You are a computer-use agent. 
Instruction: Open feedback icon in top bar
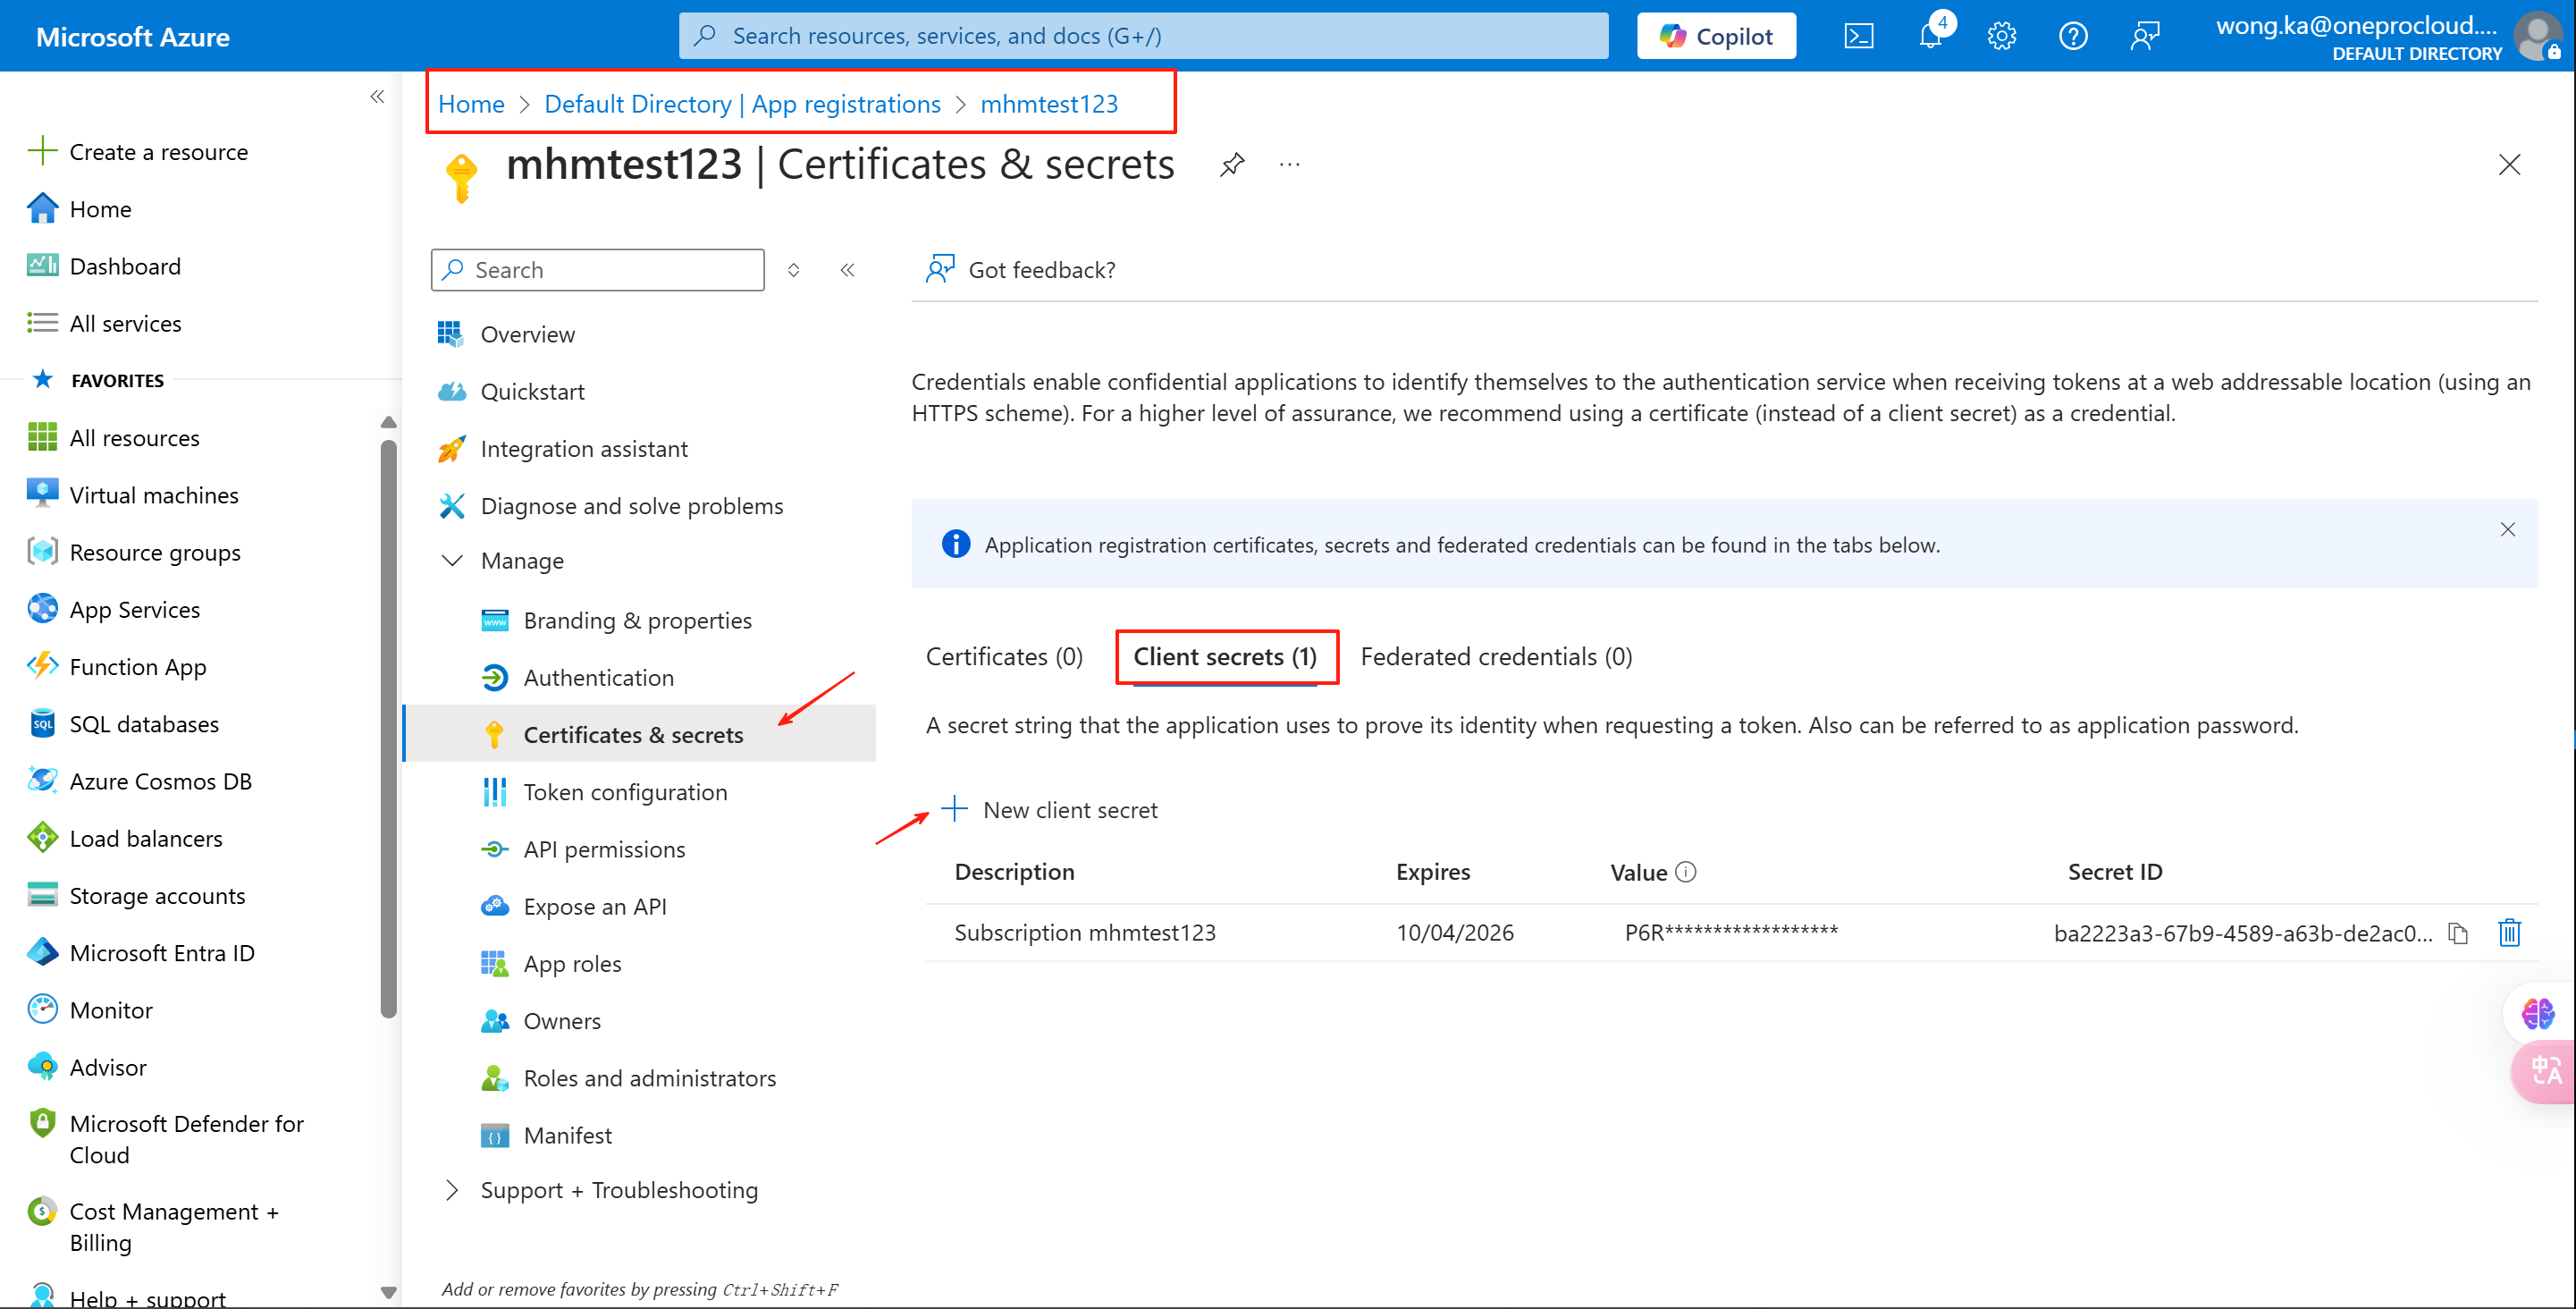click(2145, 37)
